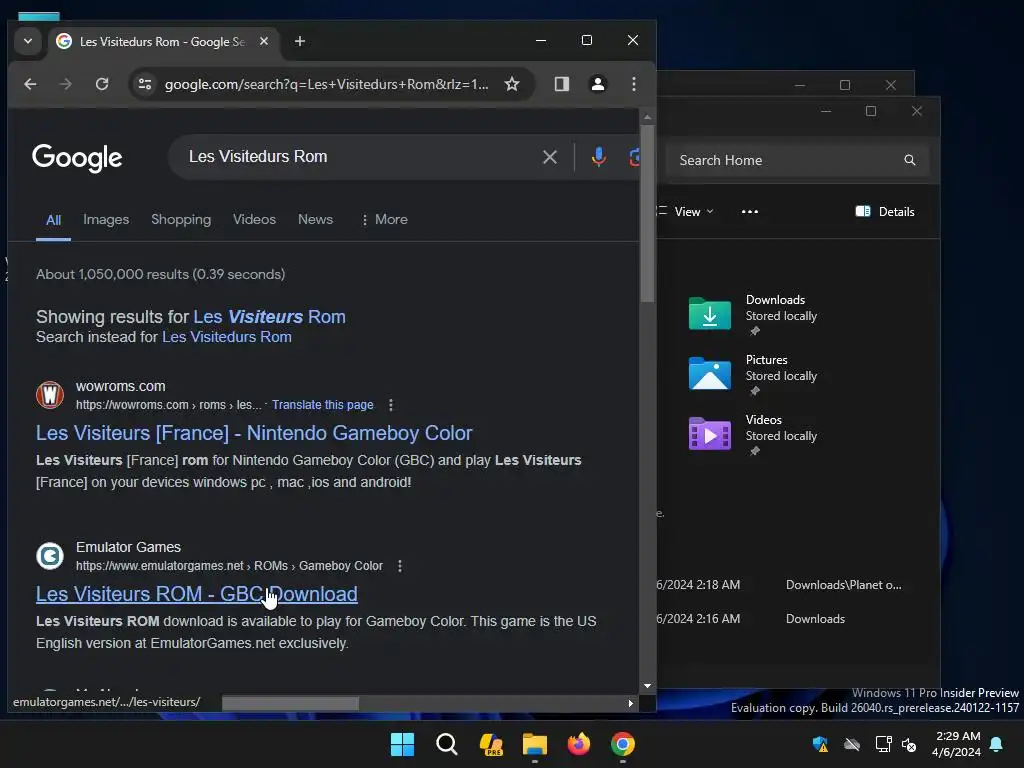This screenshot has height=768, width=1024.
Task: Open Windows taskbar Search
Action: pyautogui.click(x=447, y=744)
